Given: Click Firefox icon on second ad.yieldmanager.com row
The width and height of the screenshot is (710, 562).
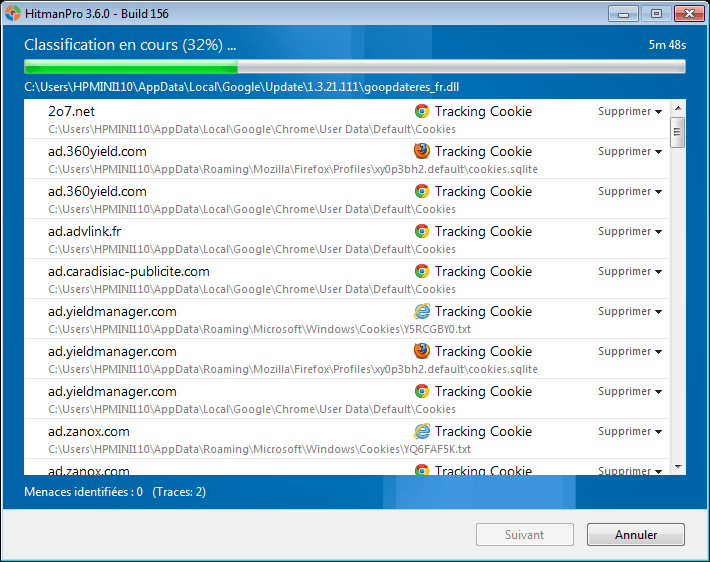Looking at the screenshot, I should tap(422, 351).
